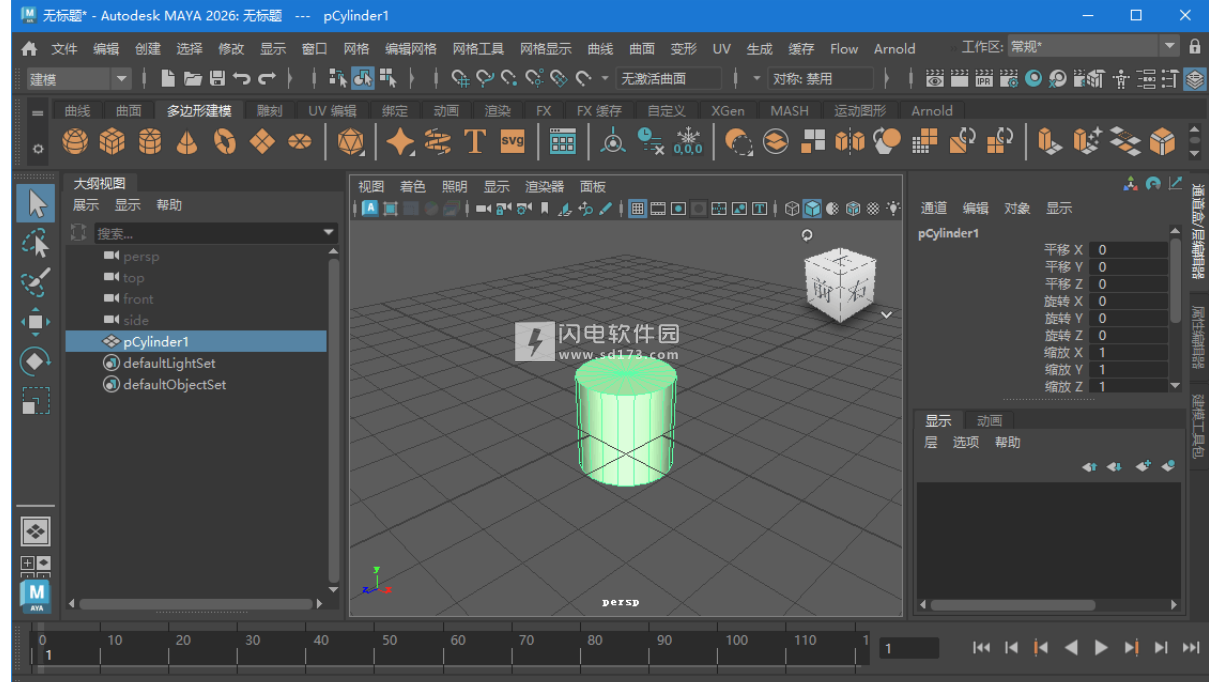
Task: Play the timeline backward
Action: (1071, 648)
